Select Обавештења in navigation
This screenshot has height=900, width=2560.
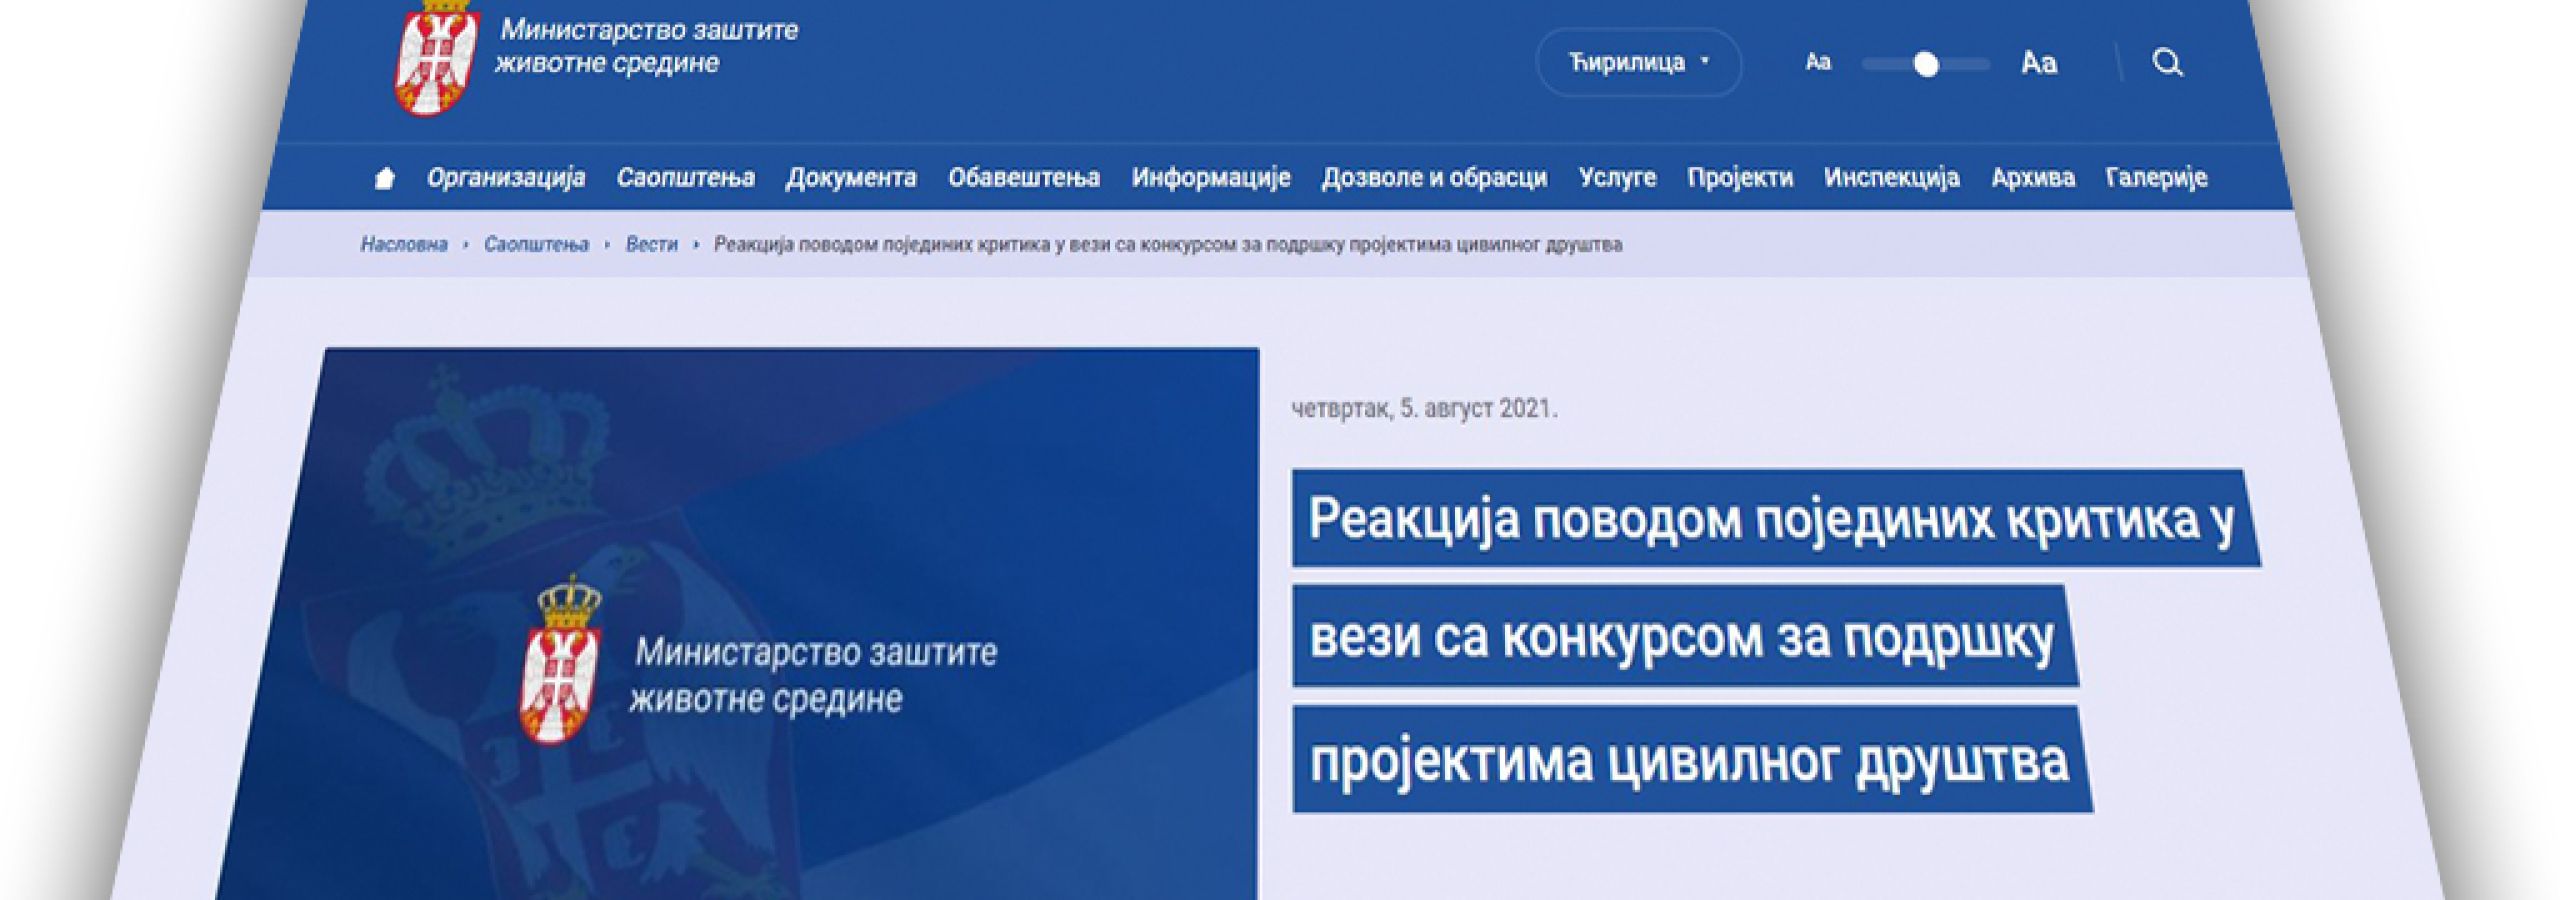(1023, 178)
